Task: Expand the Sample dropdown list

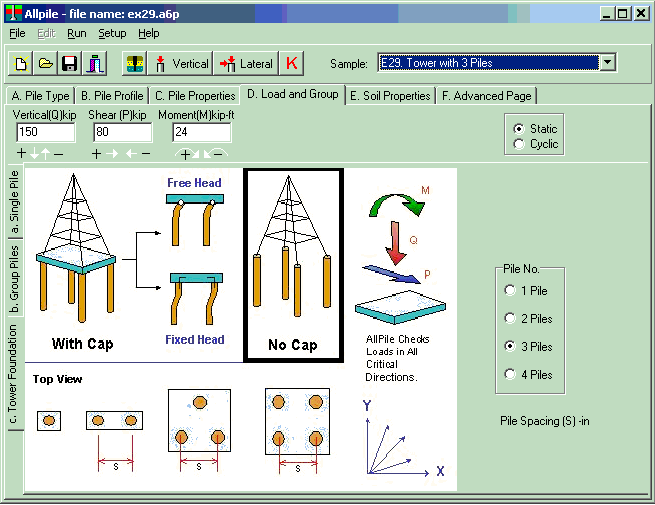Action: click(607, 63)
